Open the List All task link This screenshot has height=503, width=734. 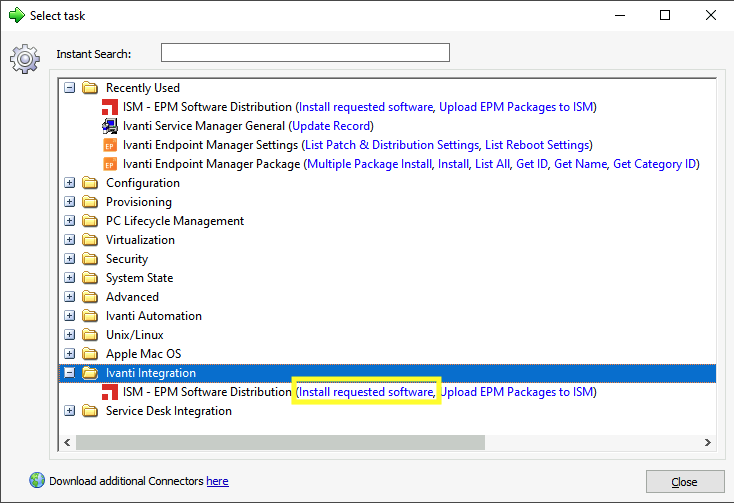[x=492, y=164]
